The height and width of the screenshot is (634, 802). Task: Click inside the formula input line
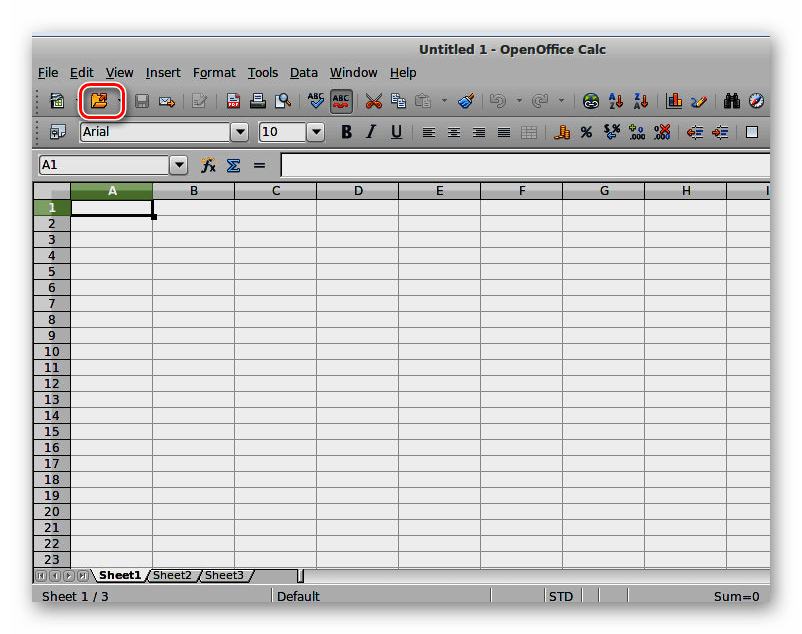[x=525, y=165]
